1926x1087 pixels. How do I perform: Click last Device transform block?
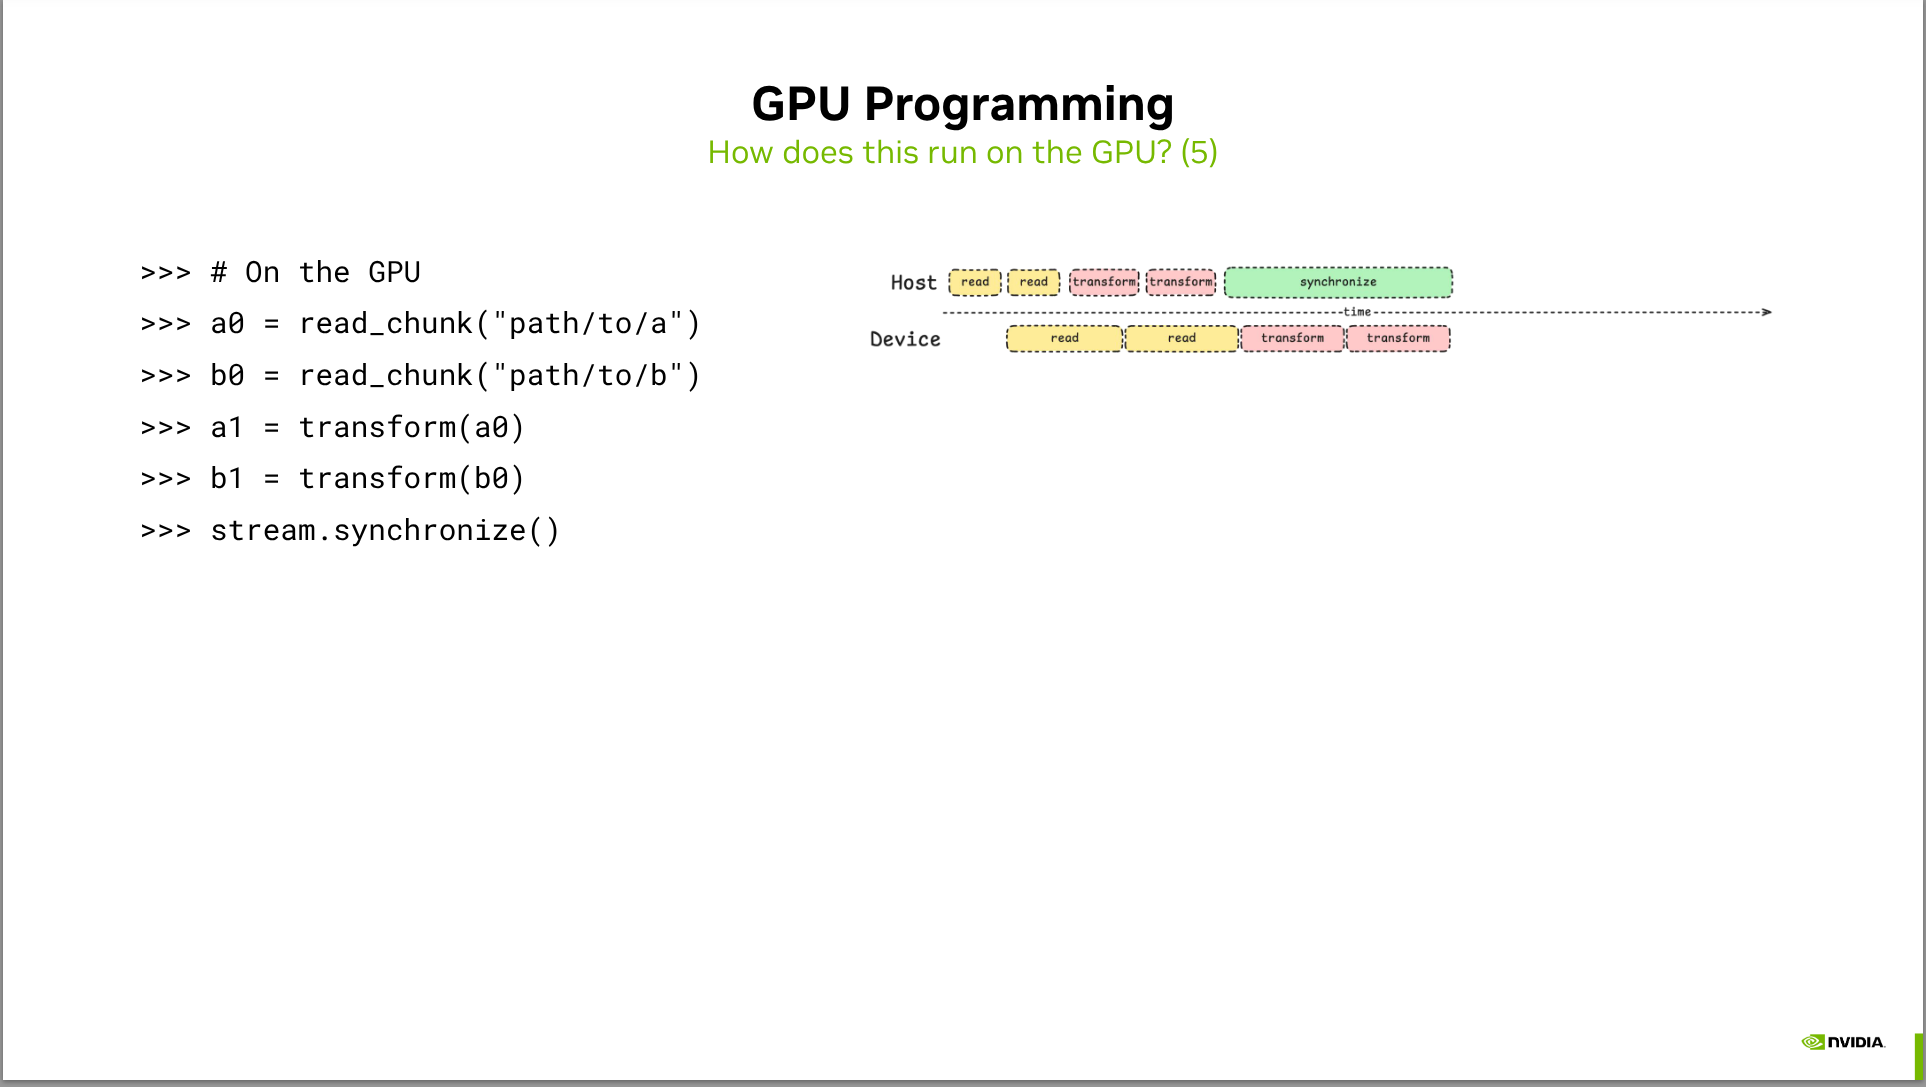tap(1398, 338)
